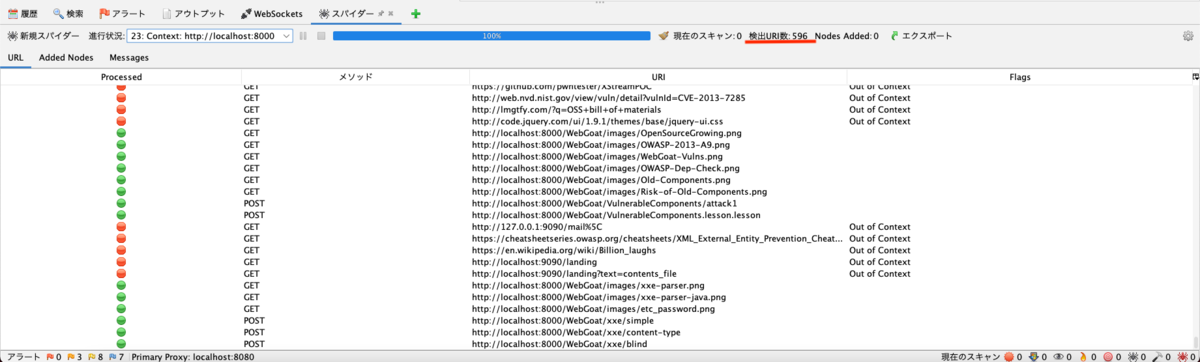Pause the spider scan

tap(303, 36)
